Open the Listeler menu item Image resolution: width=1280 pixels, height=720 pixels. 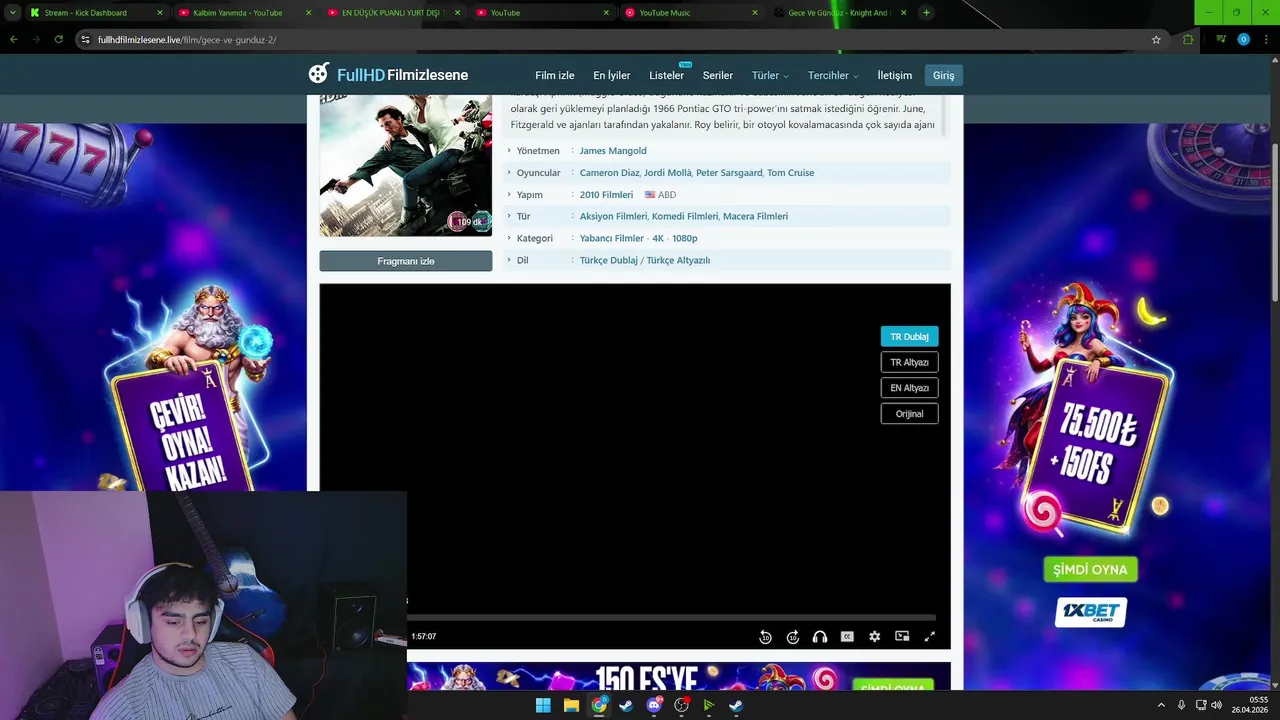[666, 75]
